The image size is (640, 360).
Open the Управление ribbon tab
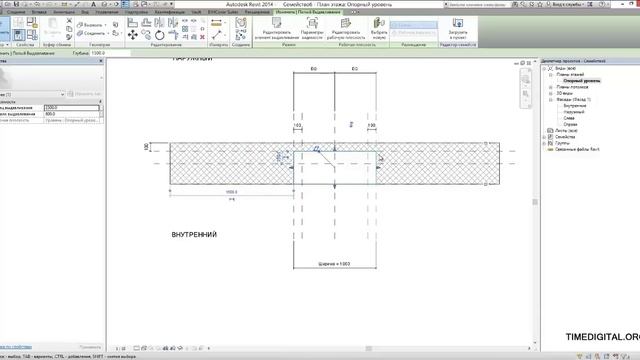107,12
